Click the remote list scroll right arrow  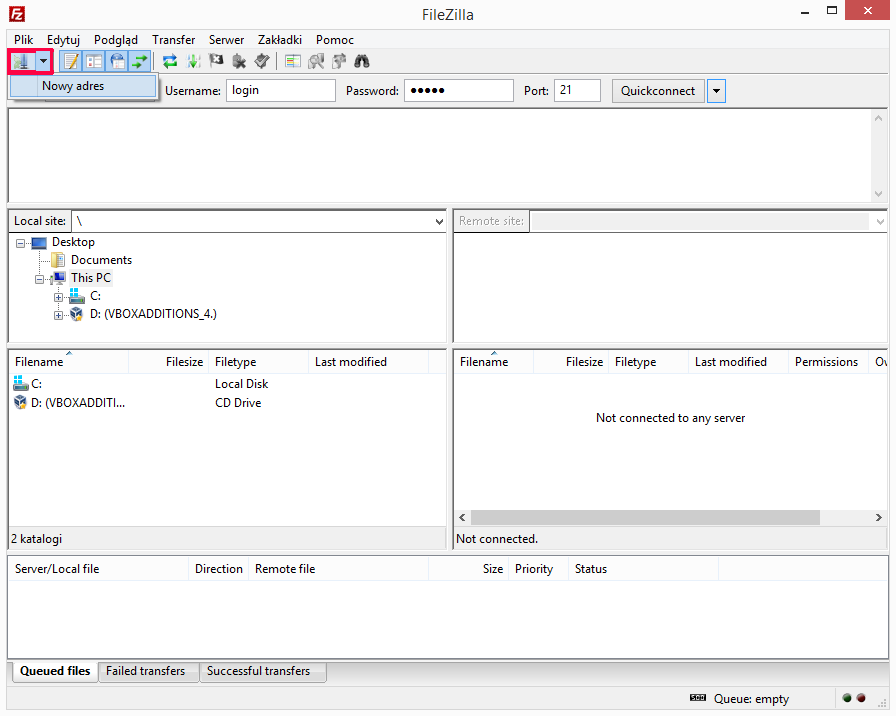(x=878, y=518)
